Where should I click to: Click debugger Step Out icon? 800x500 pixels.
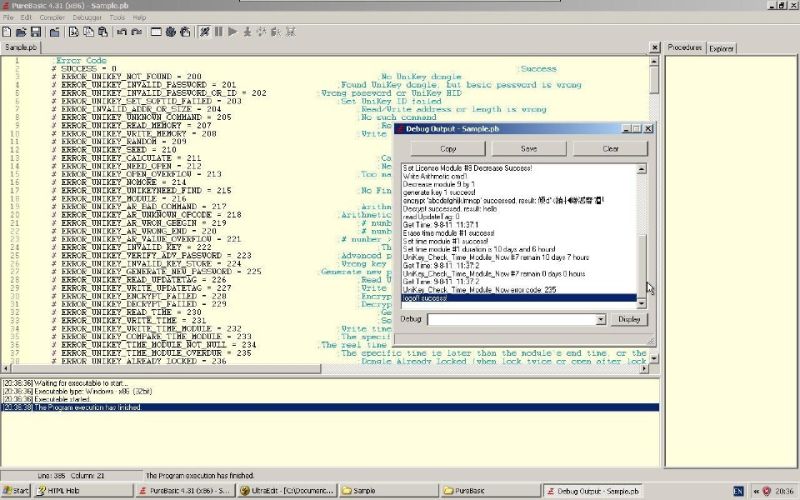pos(276,32)
